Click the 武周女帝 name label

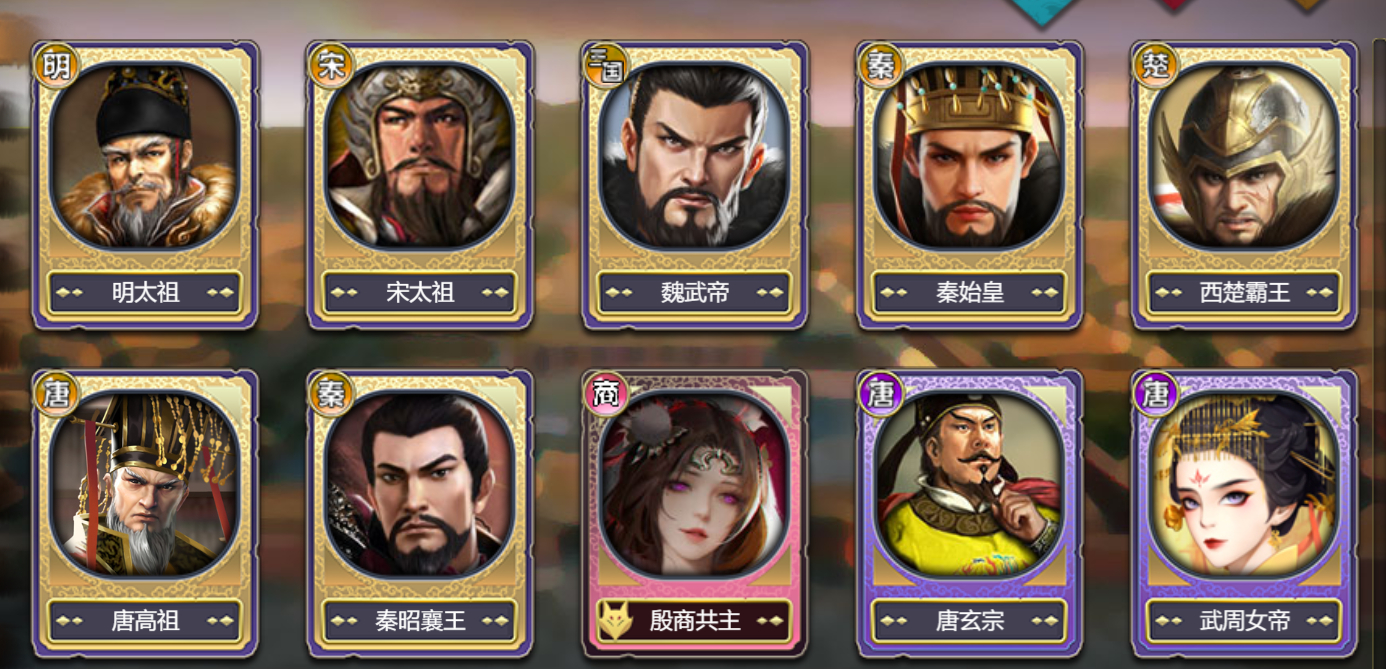pos(1245,621)
